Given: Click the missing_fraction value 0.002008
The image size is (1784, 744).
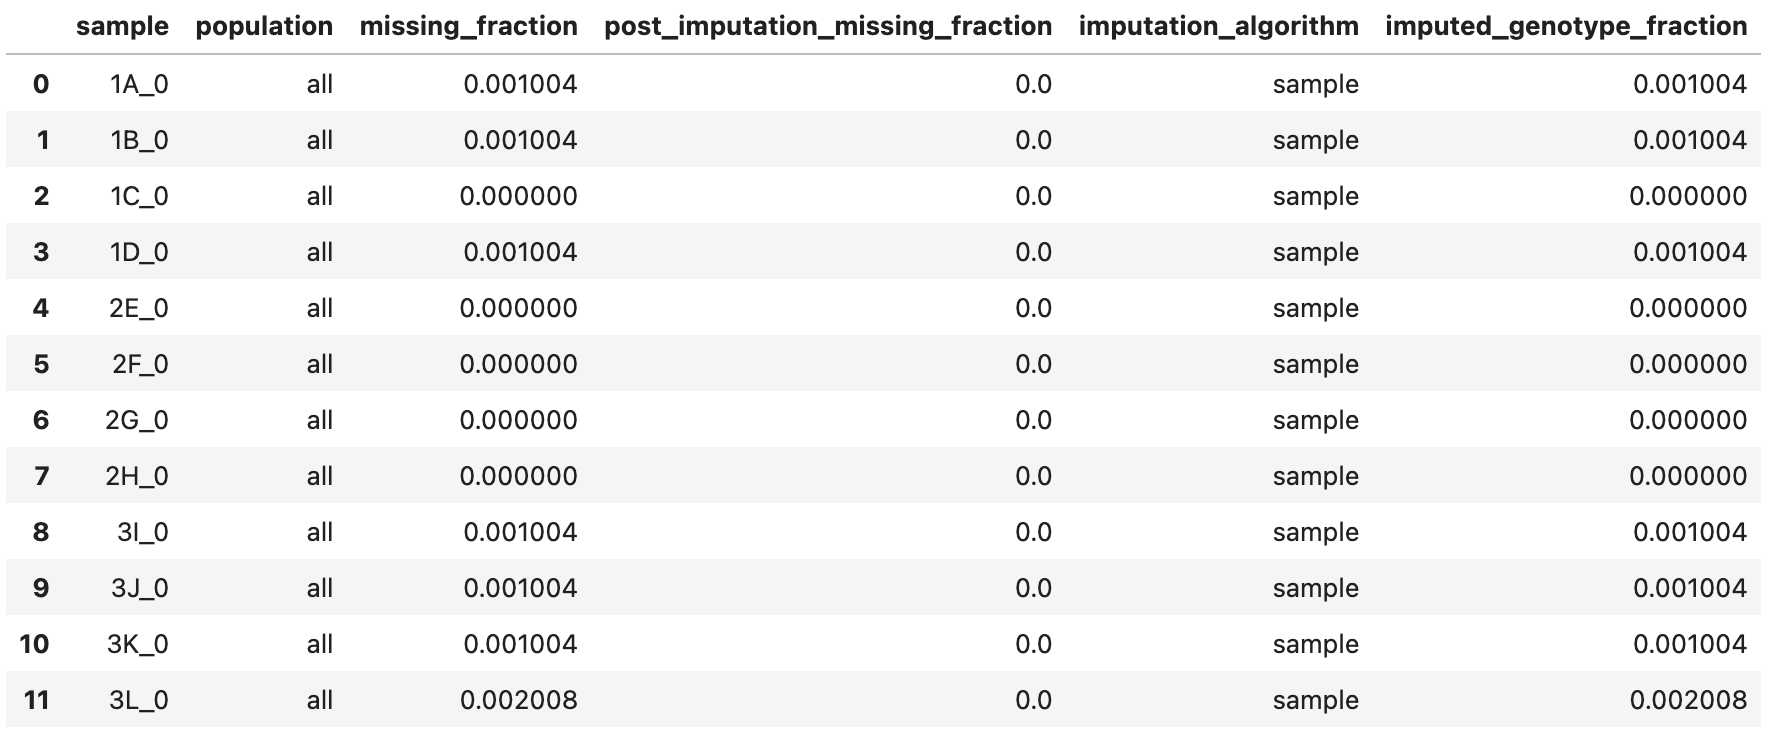Looking at the screenshot, I should [x=518, y=700].
